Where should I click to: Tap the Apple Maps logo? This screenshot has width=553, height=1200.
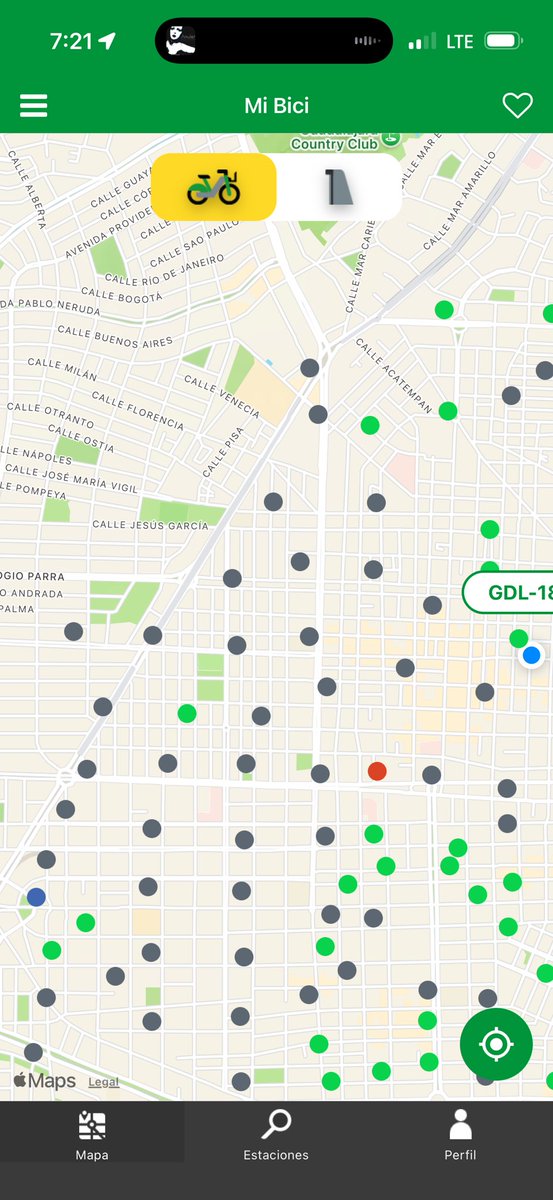44,1081
